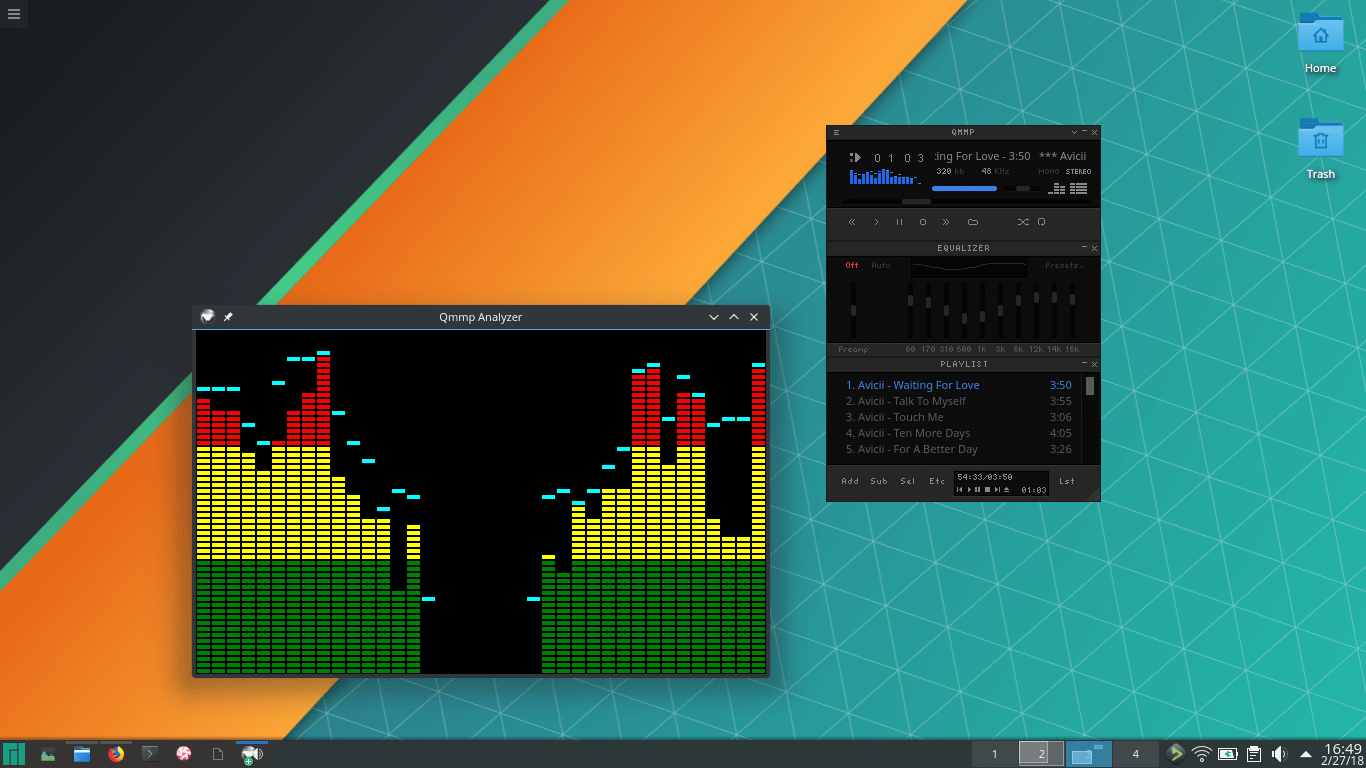Viewport: 1366px width, 768px height.
Task: Launch Firefox from taskbar
Action: 116,754
